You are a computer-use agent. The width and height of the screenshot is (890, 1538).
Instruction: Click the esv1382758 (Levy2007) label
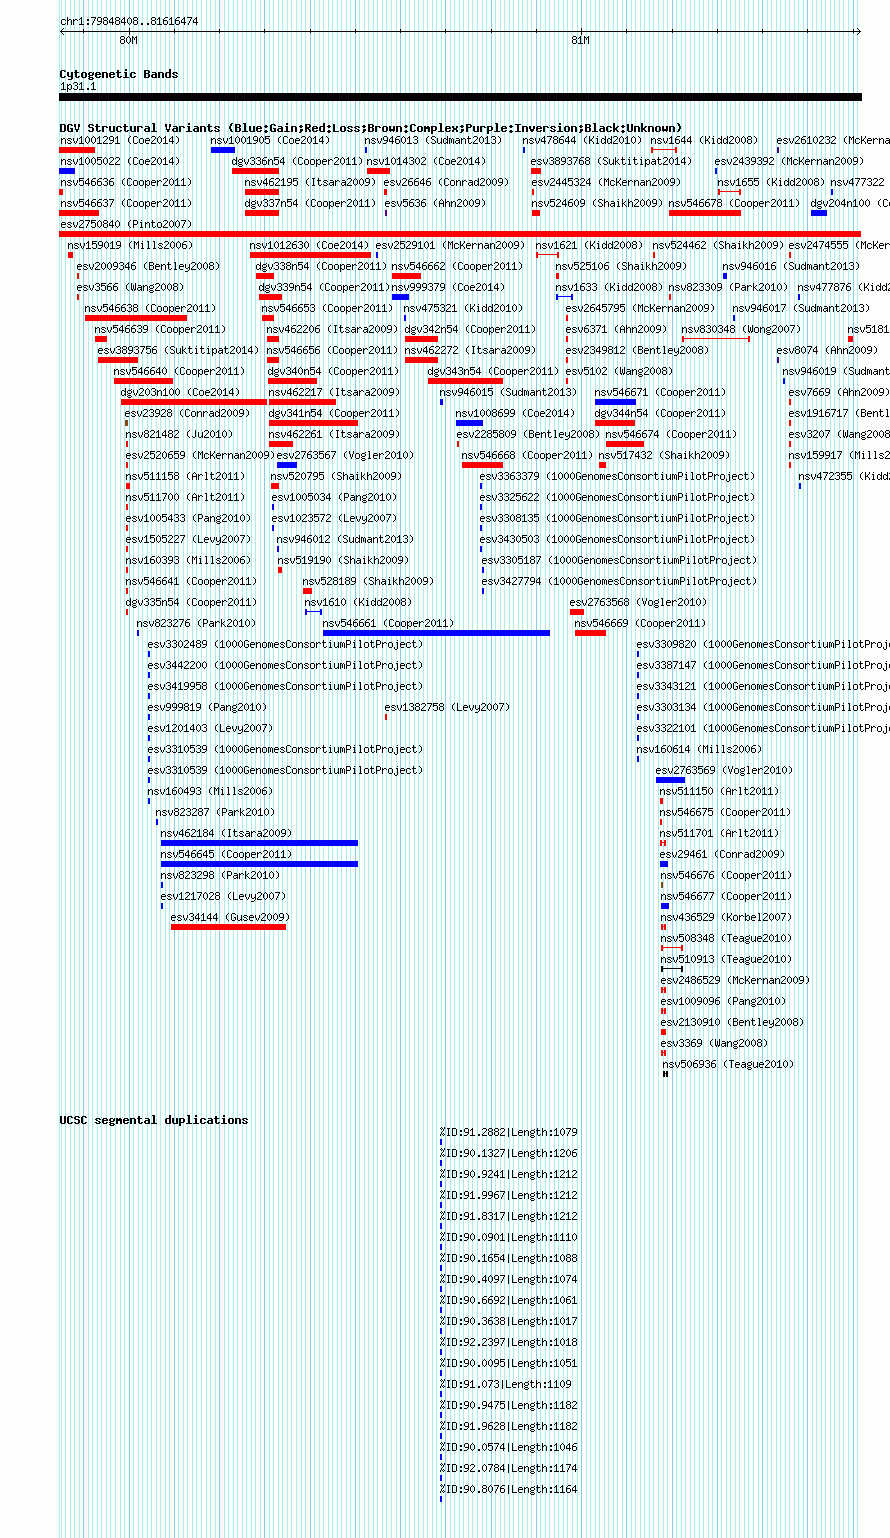[x=447, y=707]
